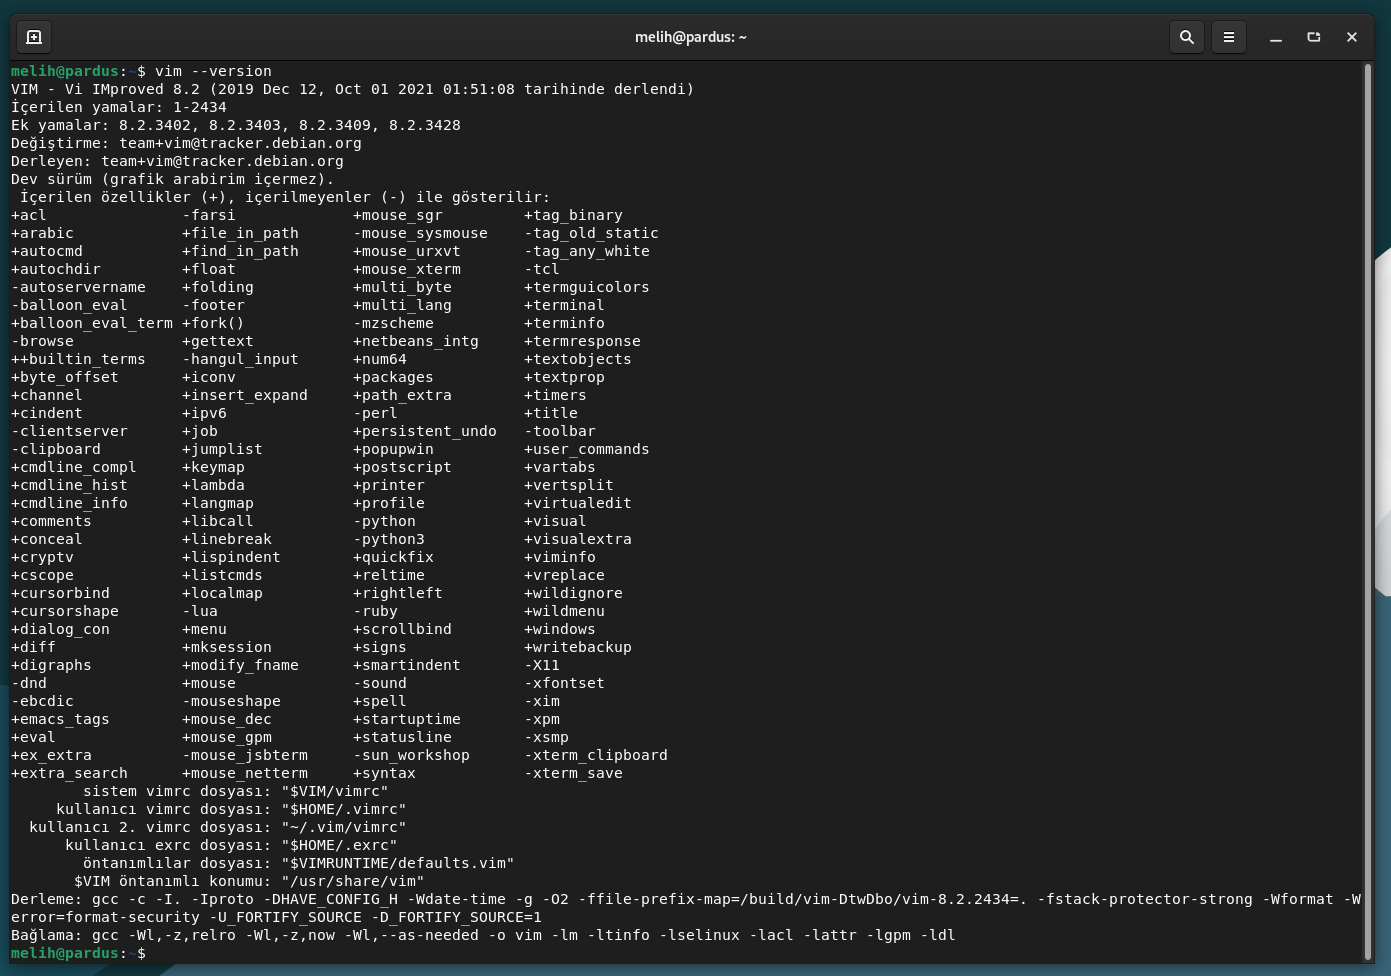Image resolution: width=1391 pixels, height=976 pixels.
Task: Close the terminal window
Action: (x=1352, y=37)
